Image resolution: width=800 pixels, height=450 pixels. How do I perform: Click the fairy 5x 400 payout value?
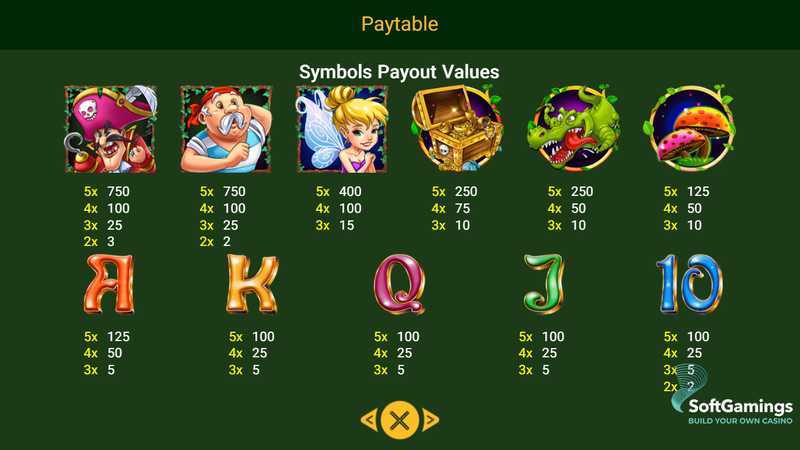[339, 191]
